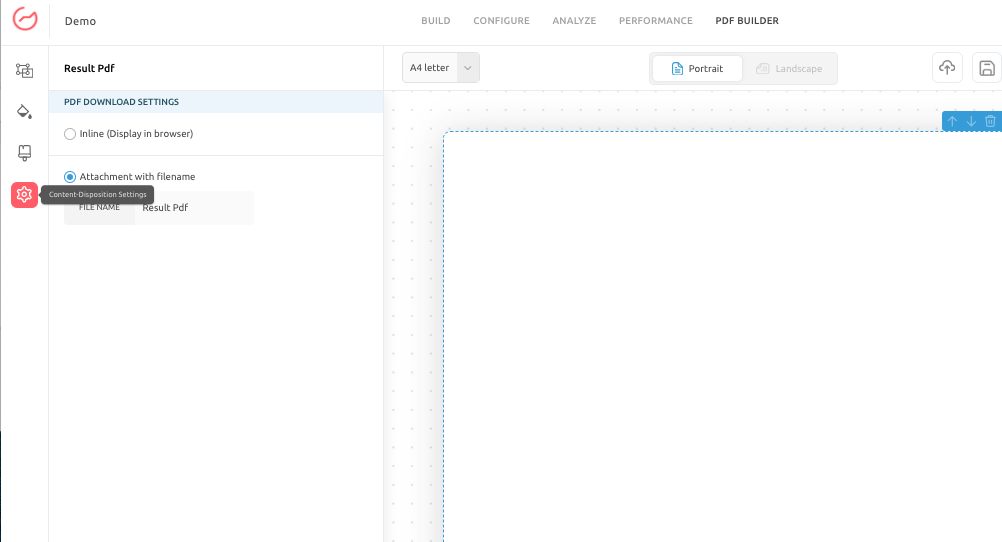Screen dimensions: 1002x542
Task: Go to the CONFIGURE tab
Action: point(502,20)
